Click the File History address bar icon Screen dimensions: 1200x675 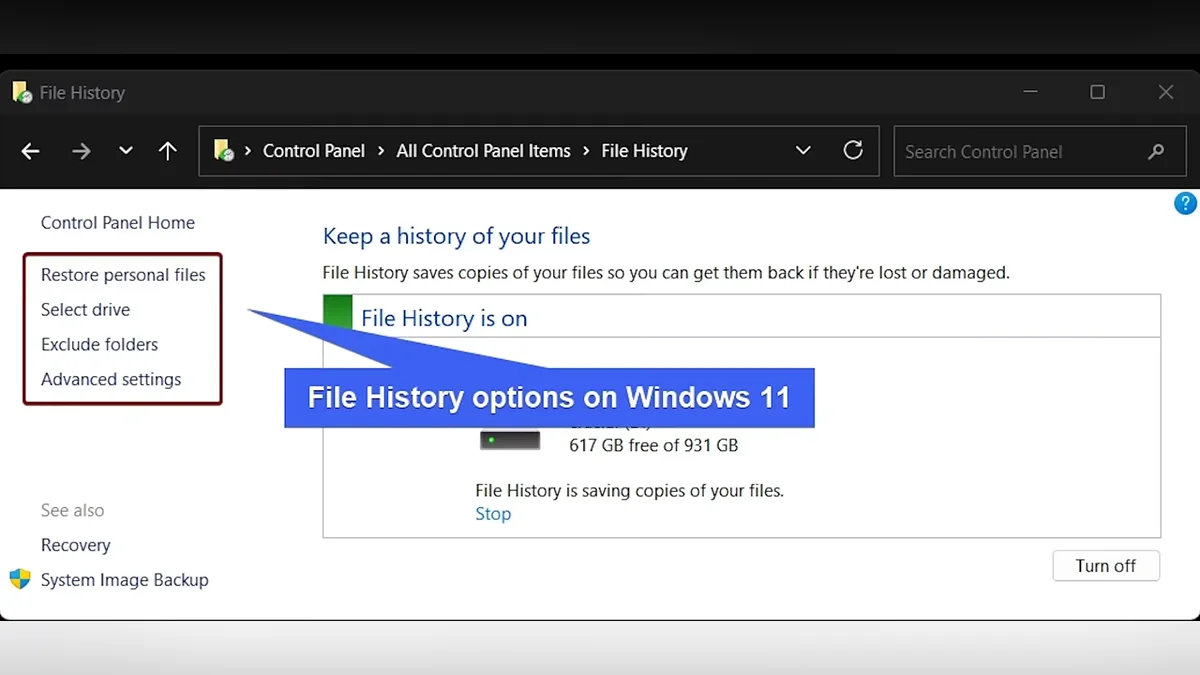point(224,151)
